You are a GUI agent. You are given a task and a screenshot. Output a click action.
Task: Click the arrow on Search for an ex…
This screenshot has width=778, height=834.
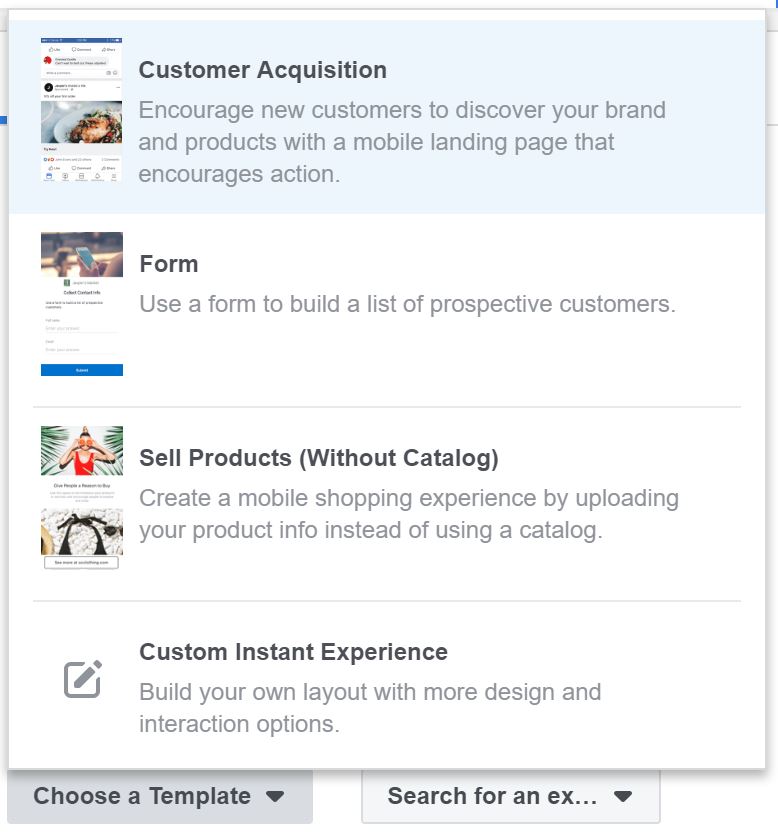point(623,797)
